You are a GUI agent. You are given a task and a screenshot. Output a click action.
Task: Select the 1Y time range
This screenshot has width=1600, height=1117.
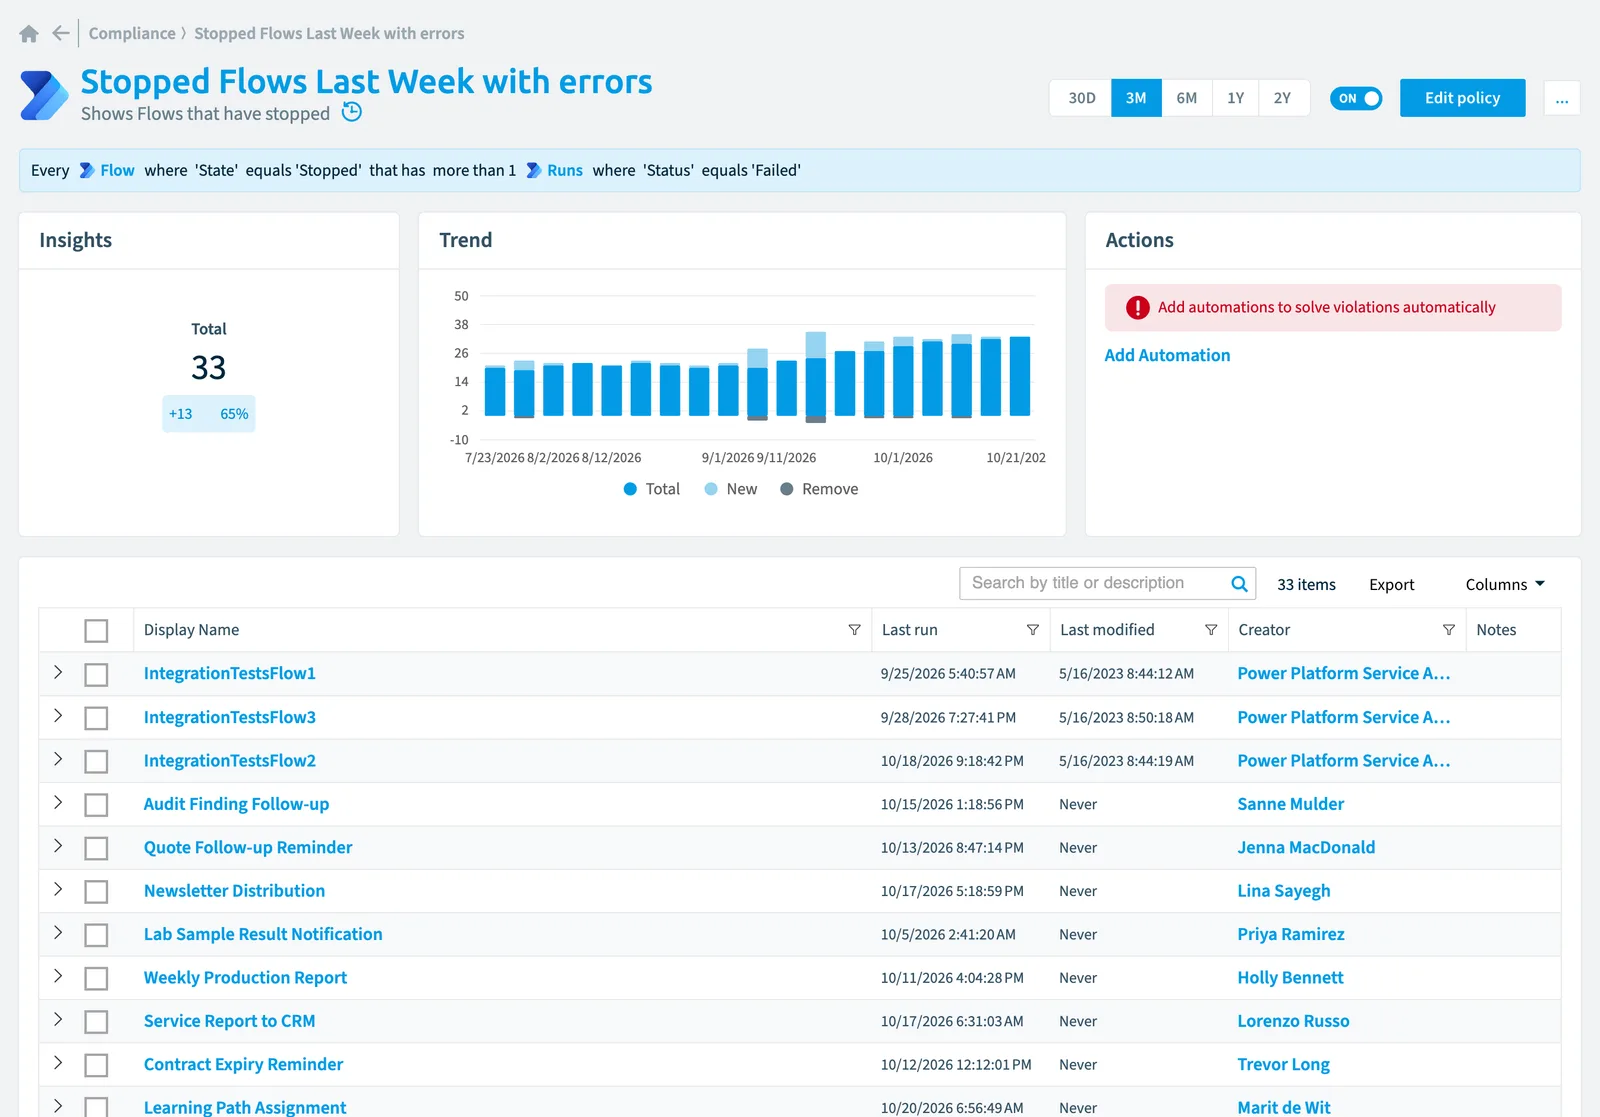[x=1236, y=98]
